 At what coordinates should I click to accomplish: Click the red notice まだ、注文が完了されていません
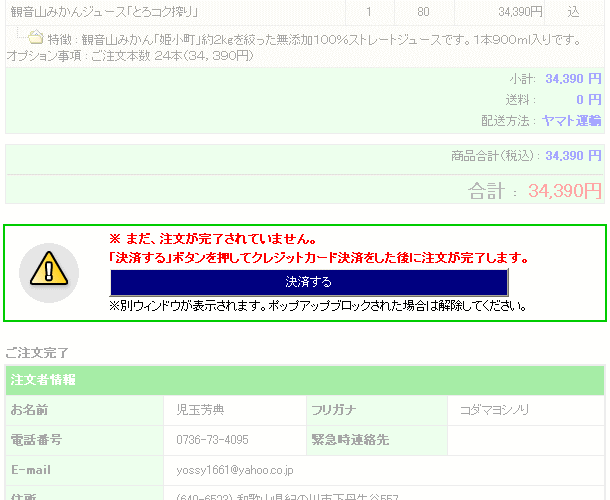[x=213, y=239]
